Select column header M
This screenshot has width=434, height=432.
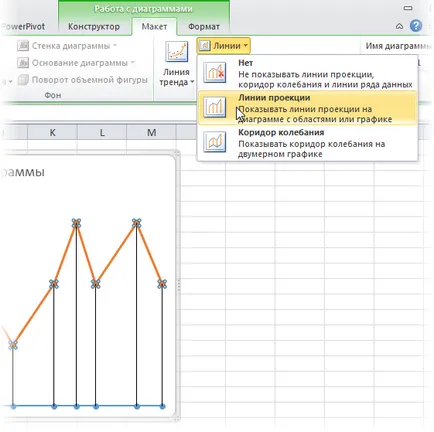(152, 133)
